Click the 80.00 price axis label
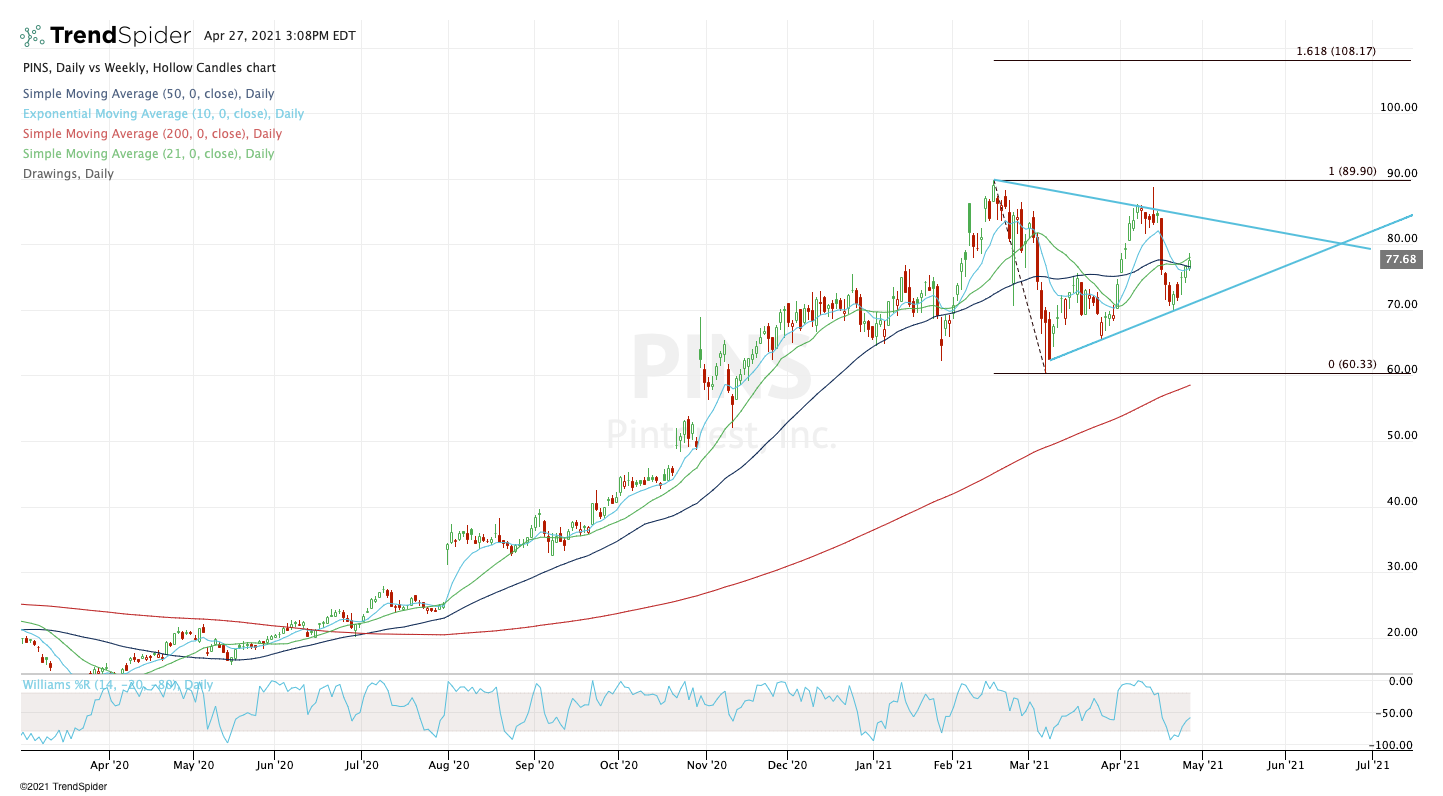This screenshot has height=796, width=1443. 1400,239
